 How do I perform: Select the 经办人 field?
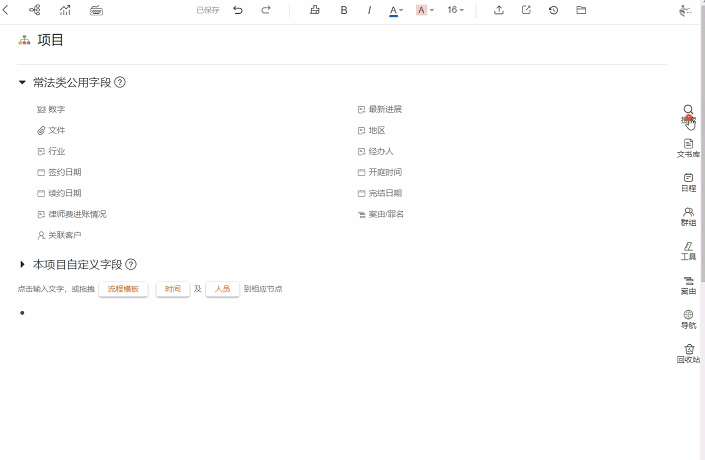[x=376, y=151]
